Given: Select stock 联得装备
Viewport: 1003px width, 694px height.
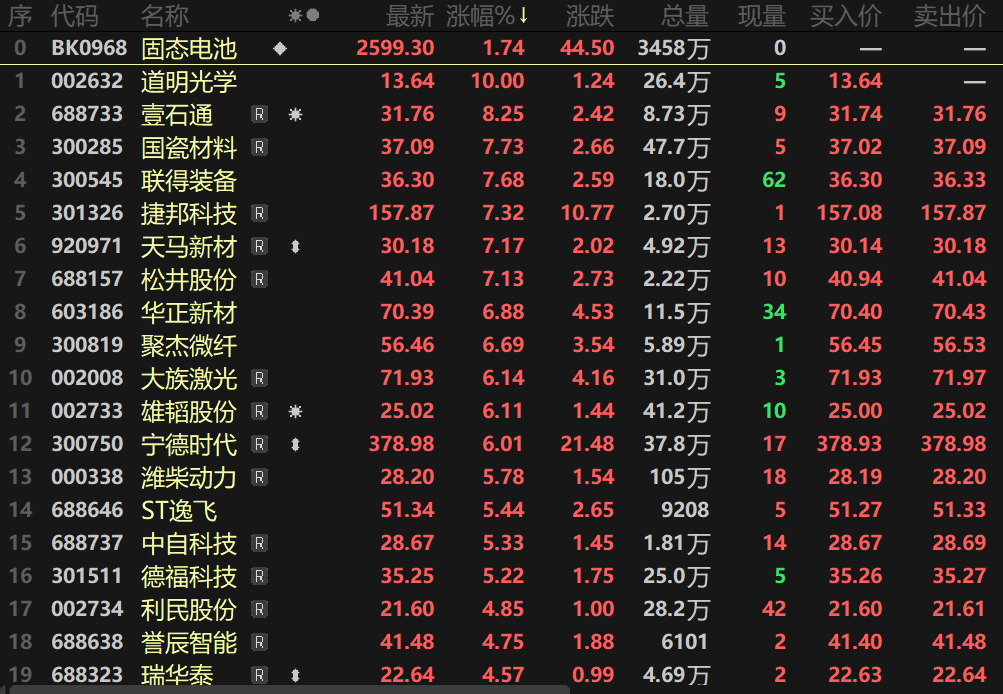Looking at the screenshot, I should 189,180.
